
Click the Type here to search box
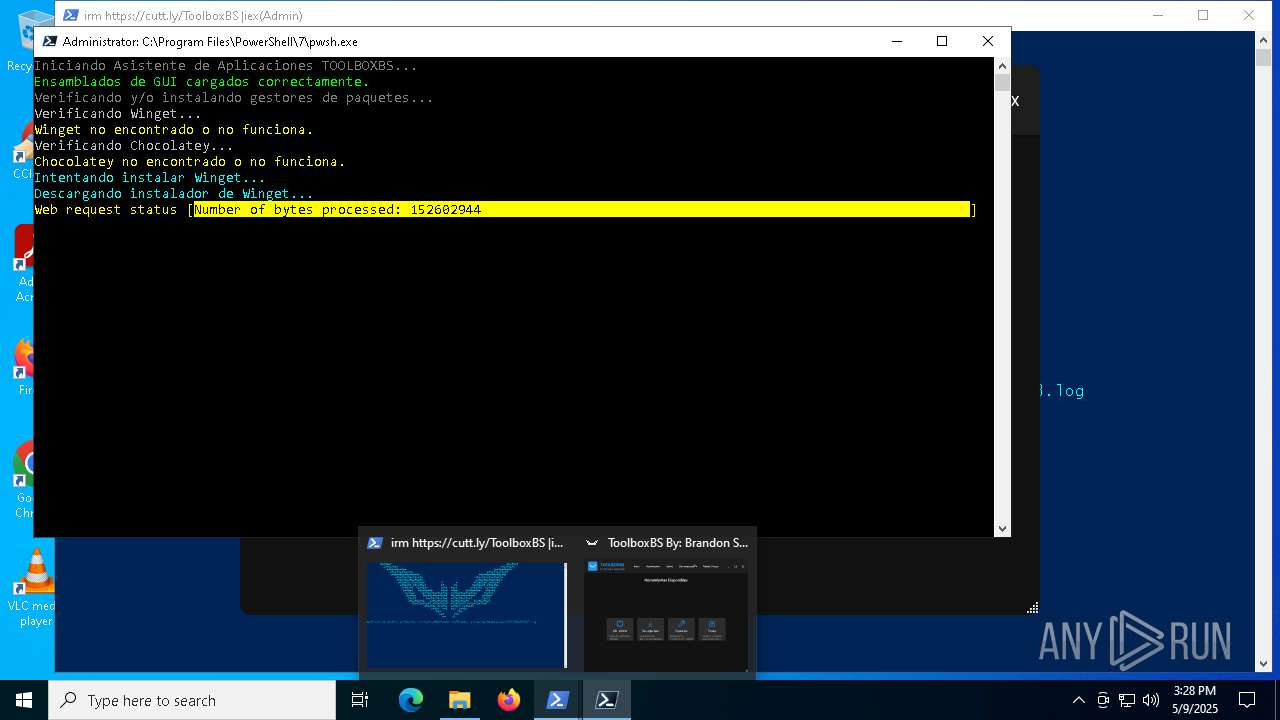(x=192, y=700)
